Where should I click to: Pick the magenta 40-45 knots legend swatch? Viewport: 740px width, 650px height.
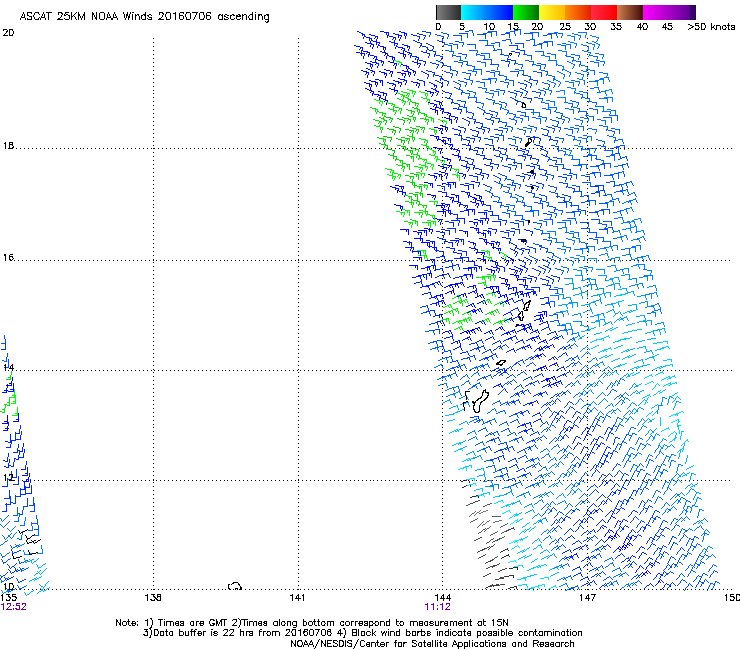[656, 12]
